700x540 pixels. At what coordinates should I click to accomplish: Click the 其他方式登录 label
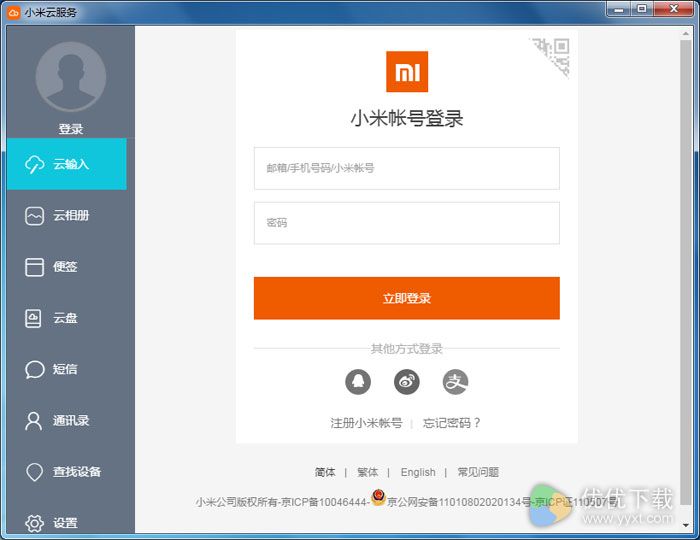[407, 349]
